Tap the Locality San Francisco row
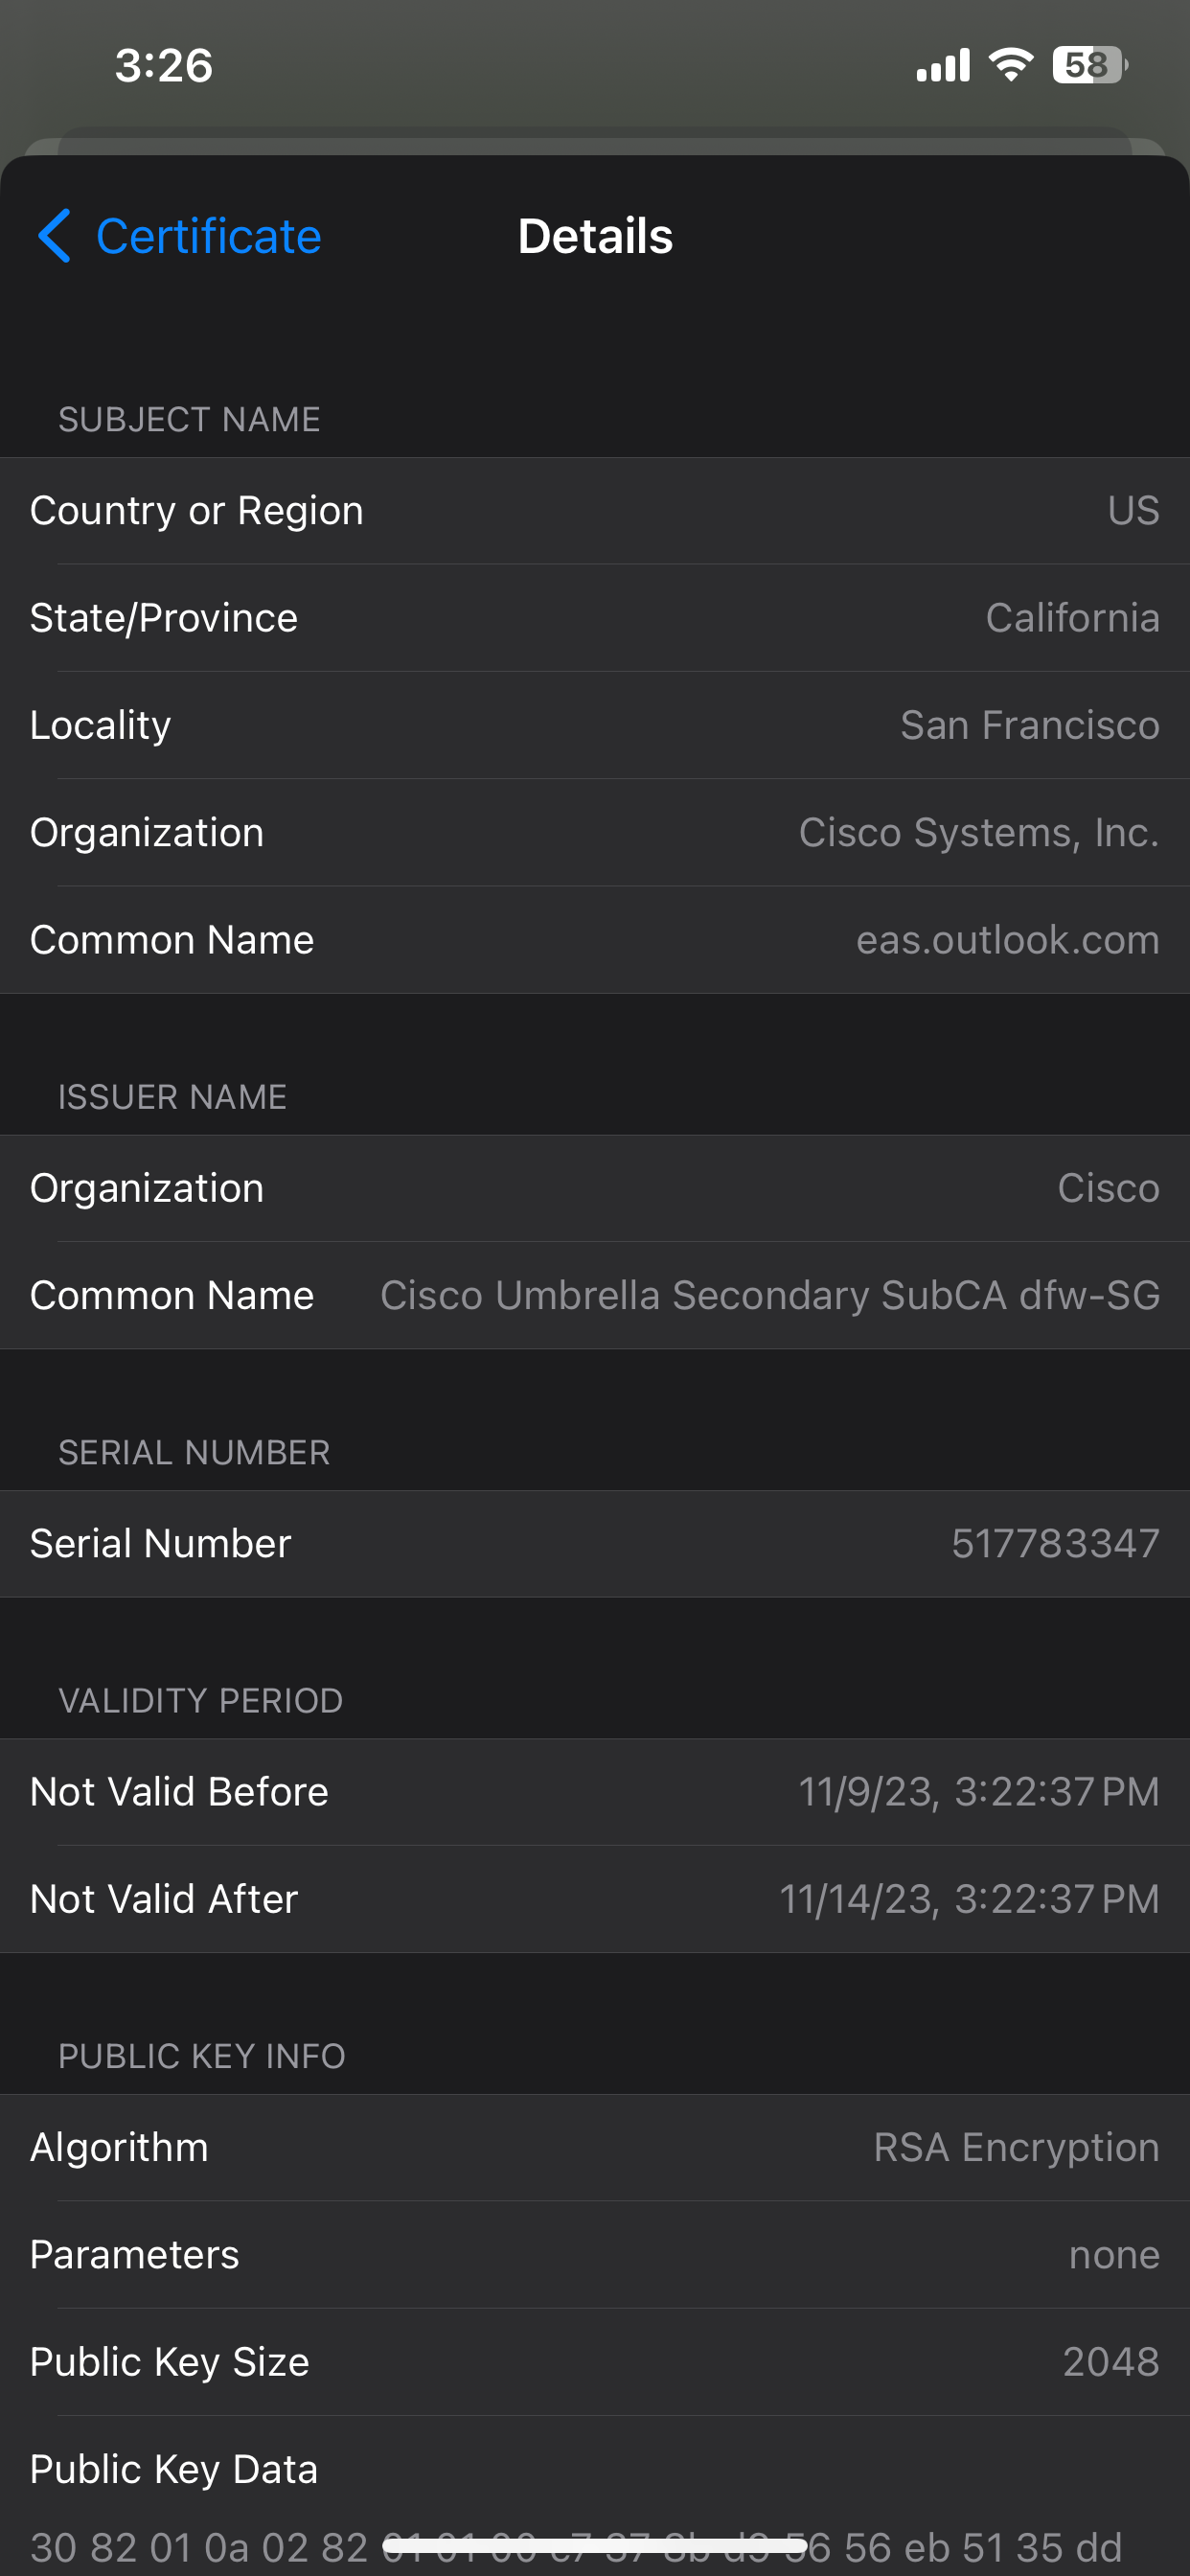Screen dimensions: 1190x2576 coord(595,725)
